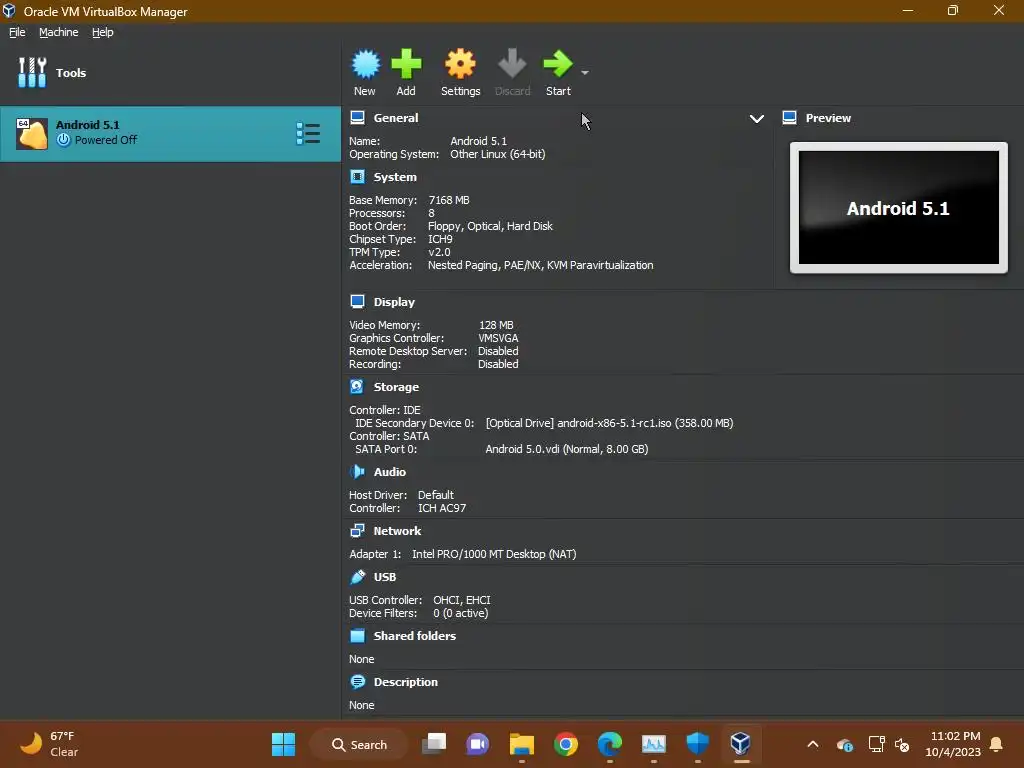Open the File menu
The width and height of the screenshot is (1024, 768).
(17, 32)
